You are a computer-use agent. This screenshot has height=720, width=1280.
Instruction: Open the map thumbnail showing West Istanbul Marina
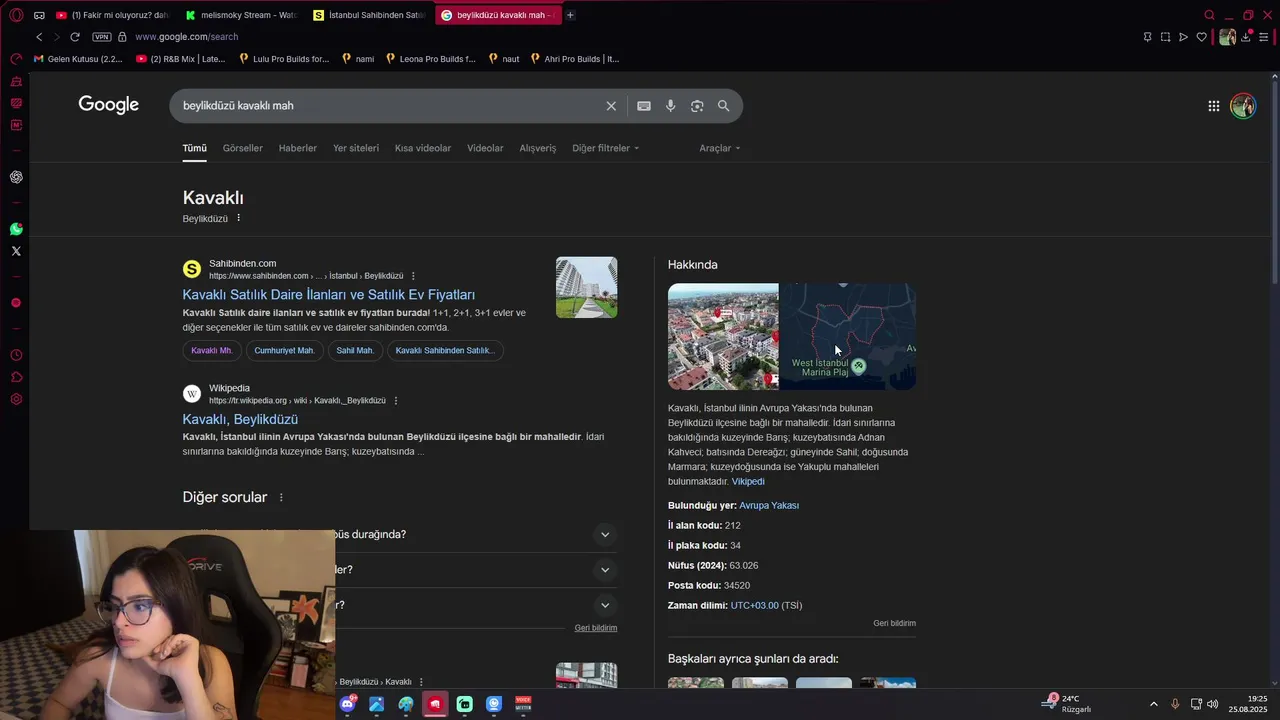848,337
